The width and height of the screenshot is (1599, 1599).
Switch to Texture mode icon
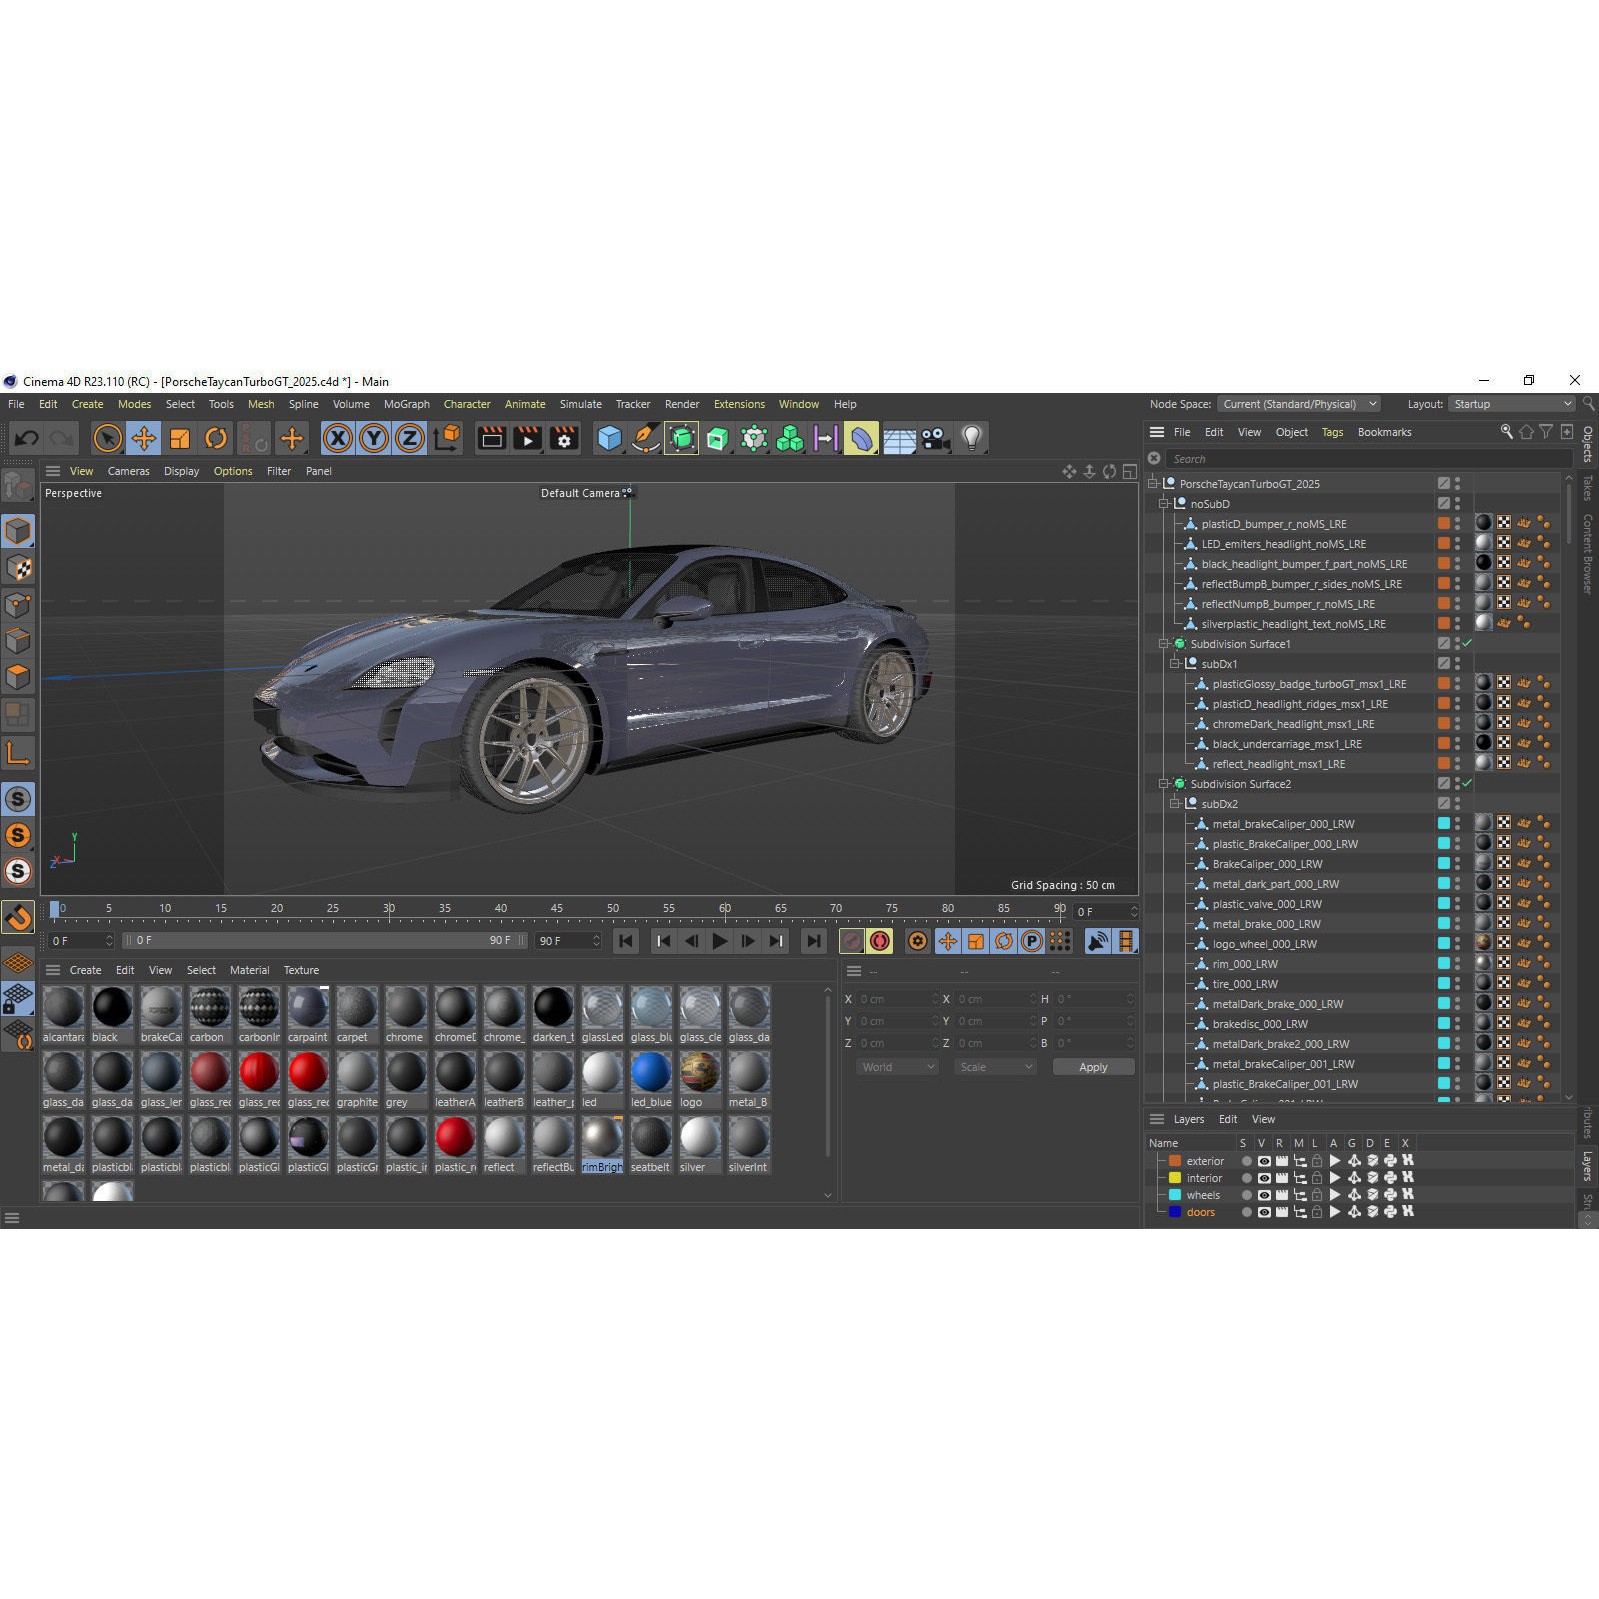pos(18,568)
